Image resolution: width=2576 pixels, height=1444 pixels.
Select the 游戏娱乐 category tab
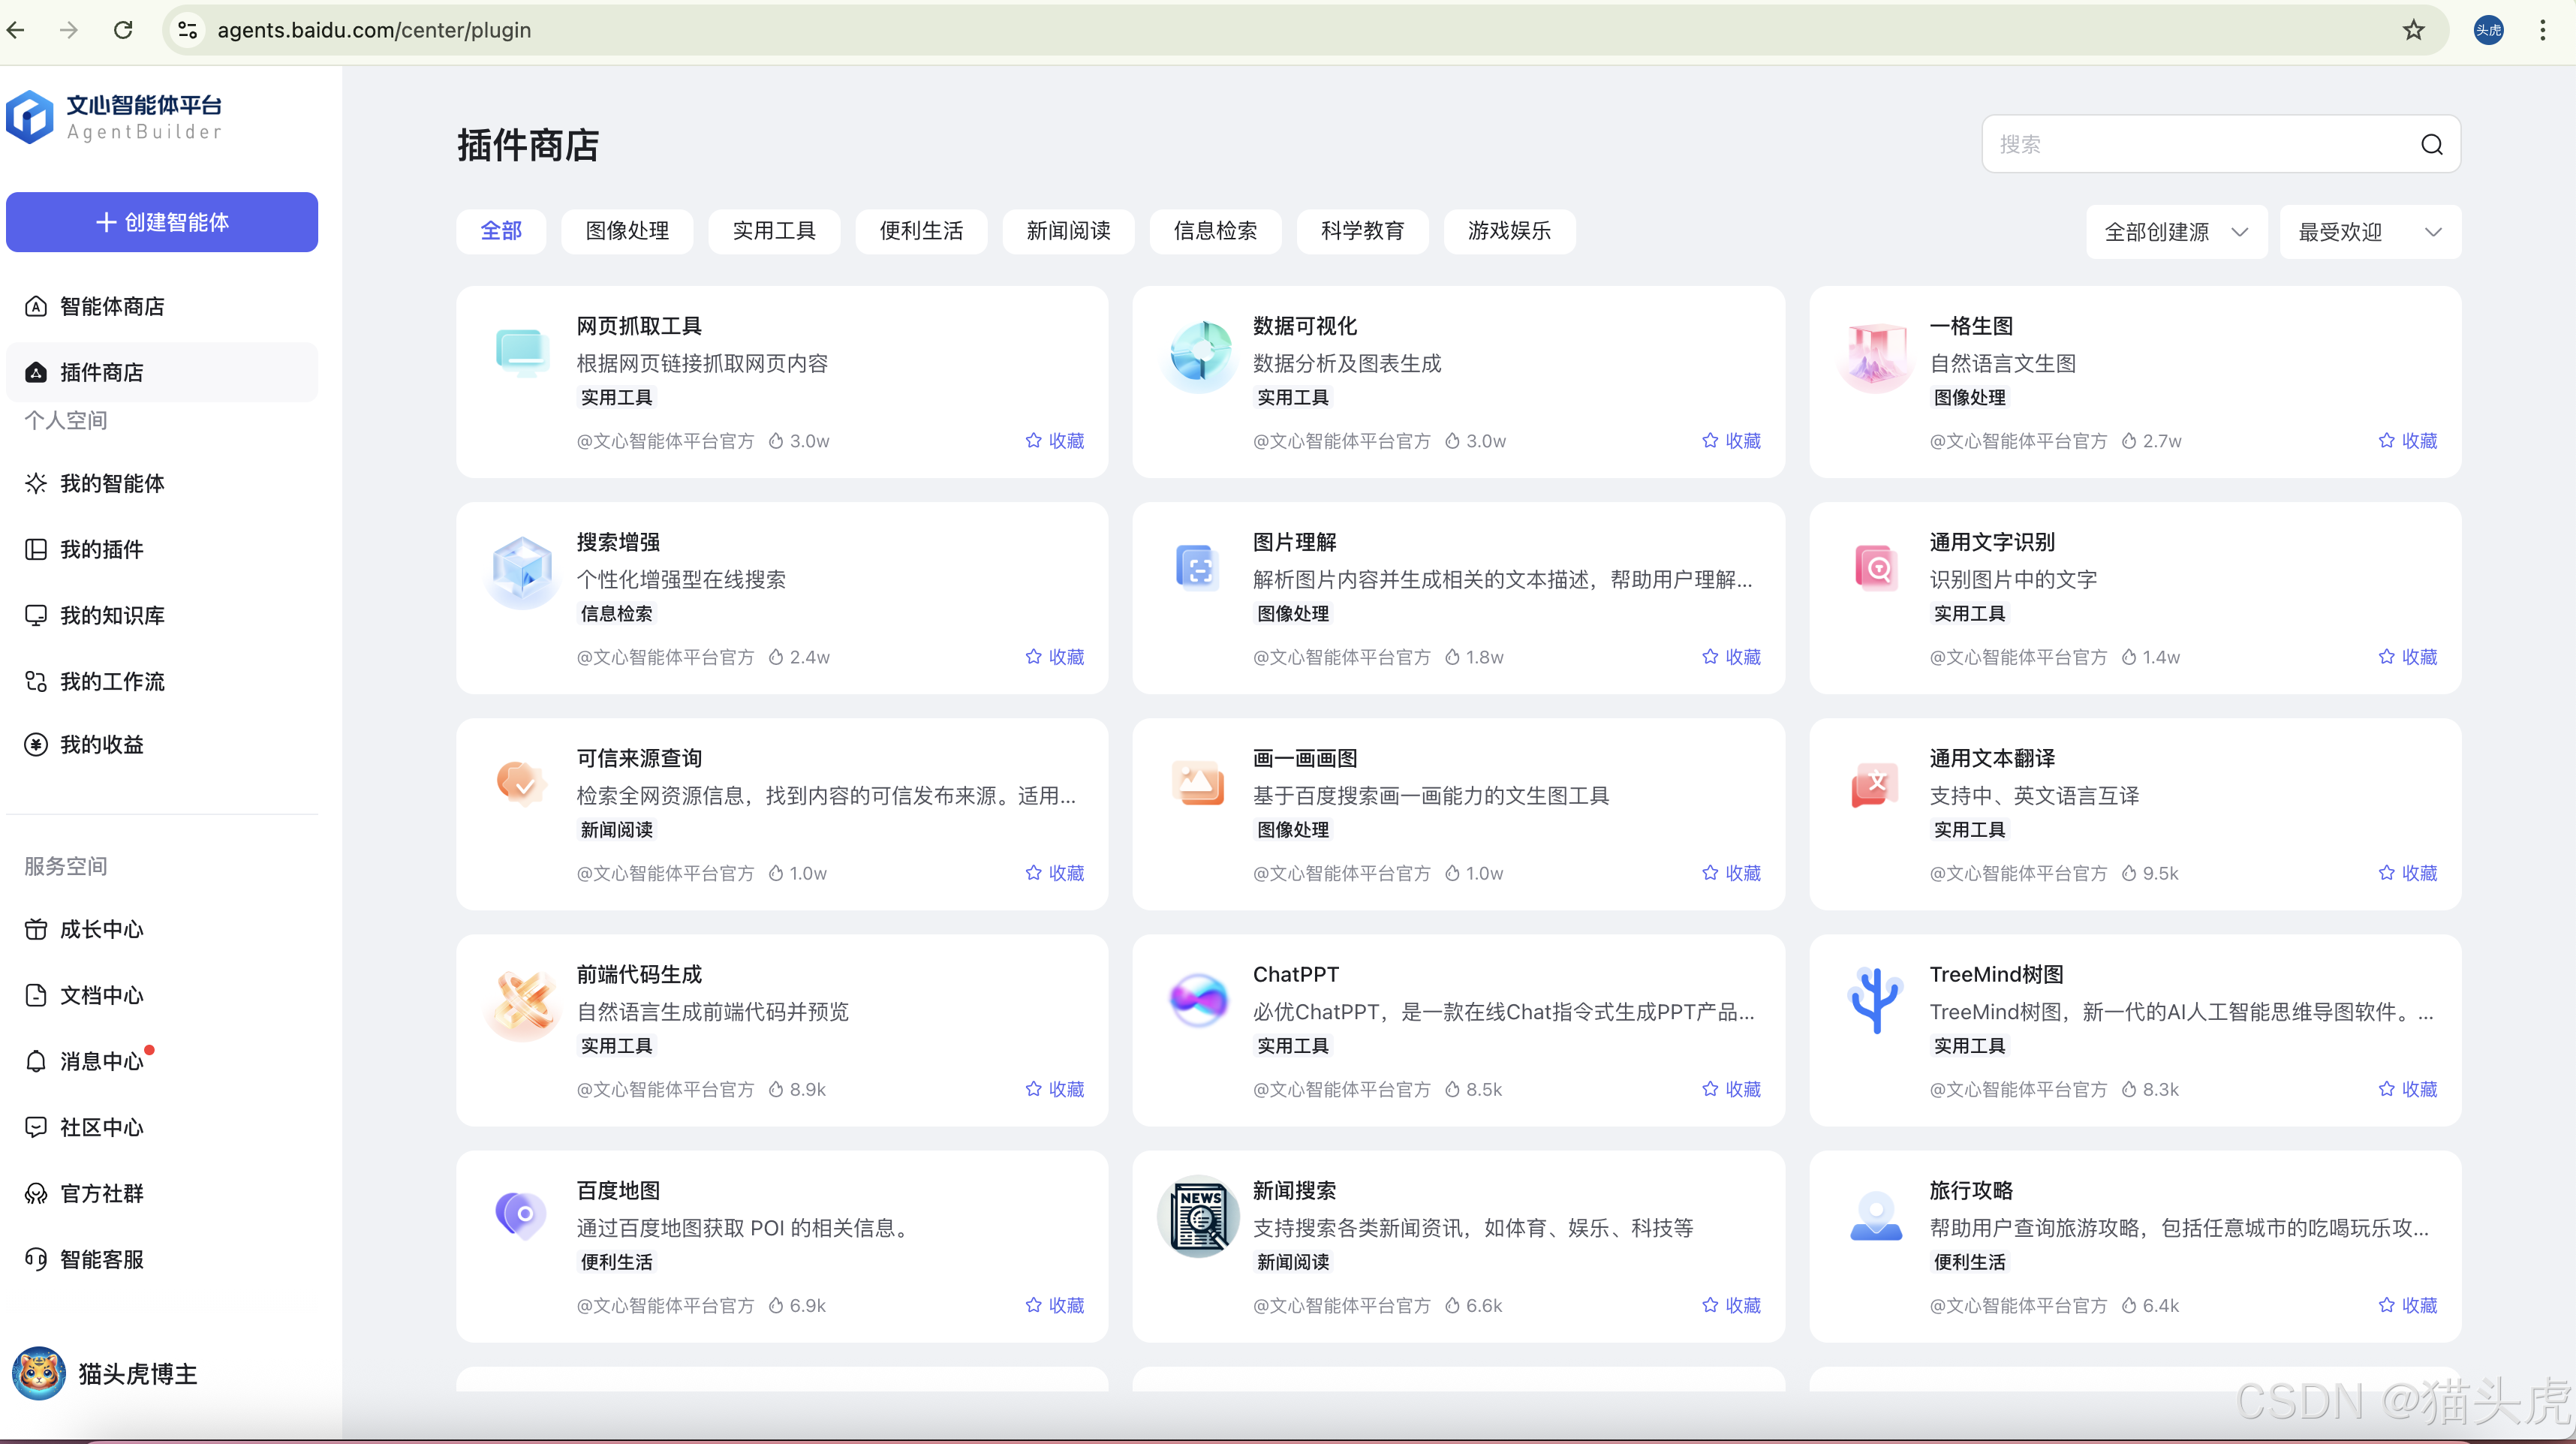pos(1509,231)
